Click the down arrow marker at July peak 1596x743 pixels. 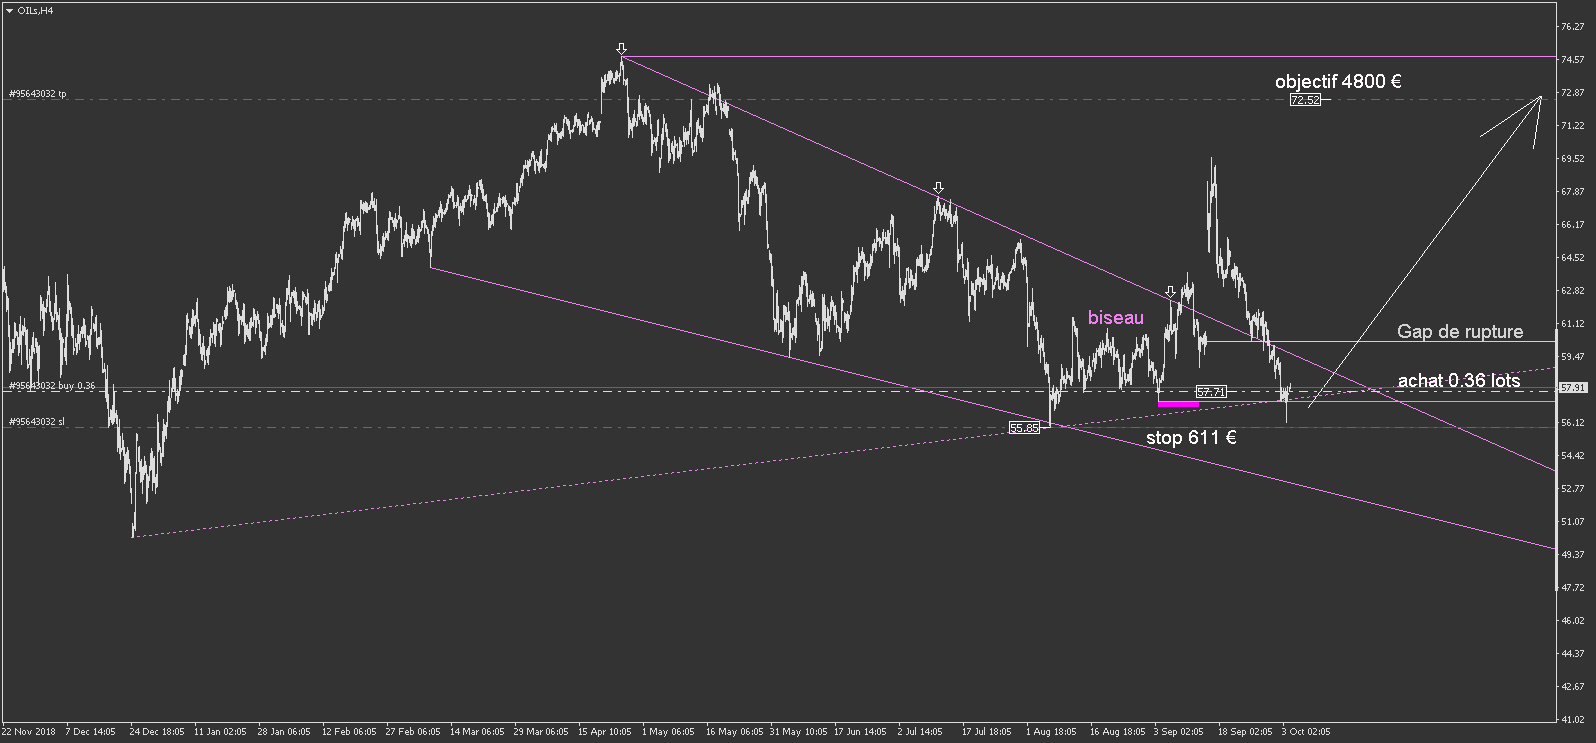[938, 188]
